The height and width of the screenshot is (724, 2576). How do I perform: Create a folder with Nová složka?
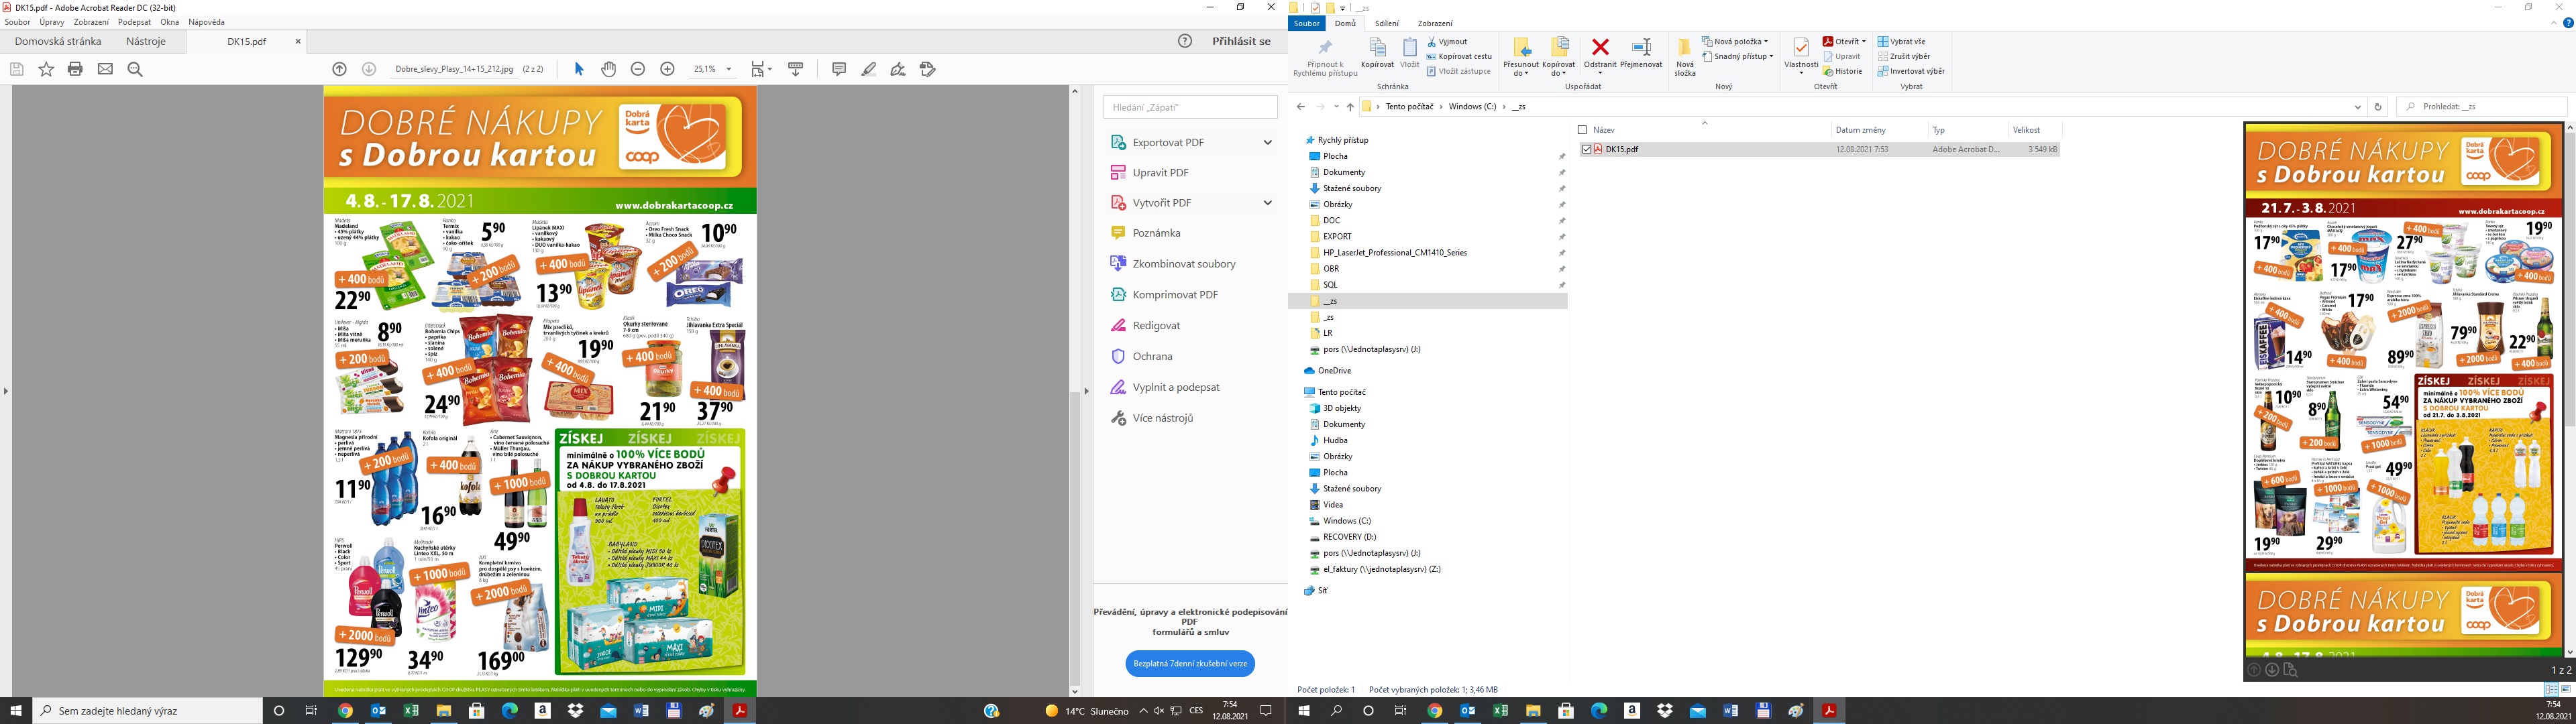(1685, 57)
